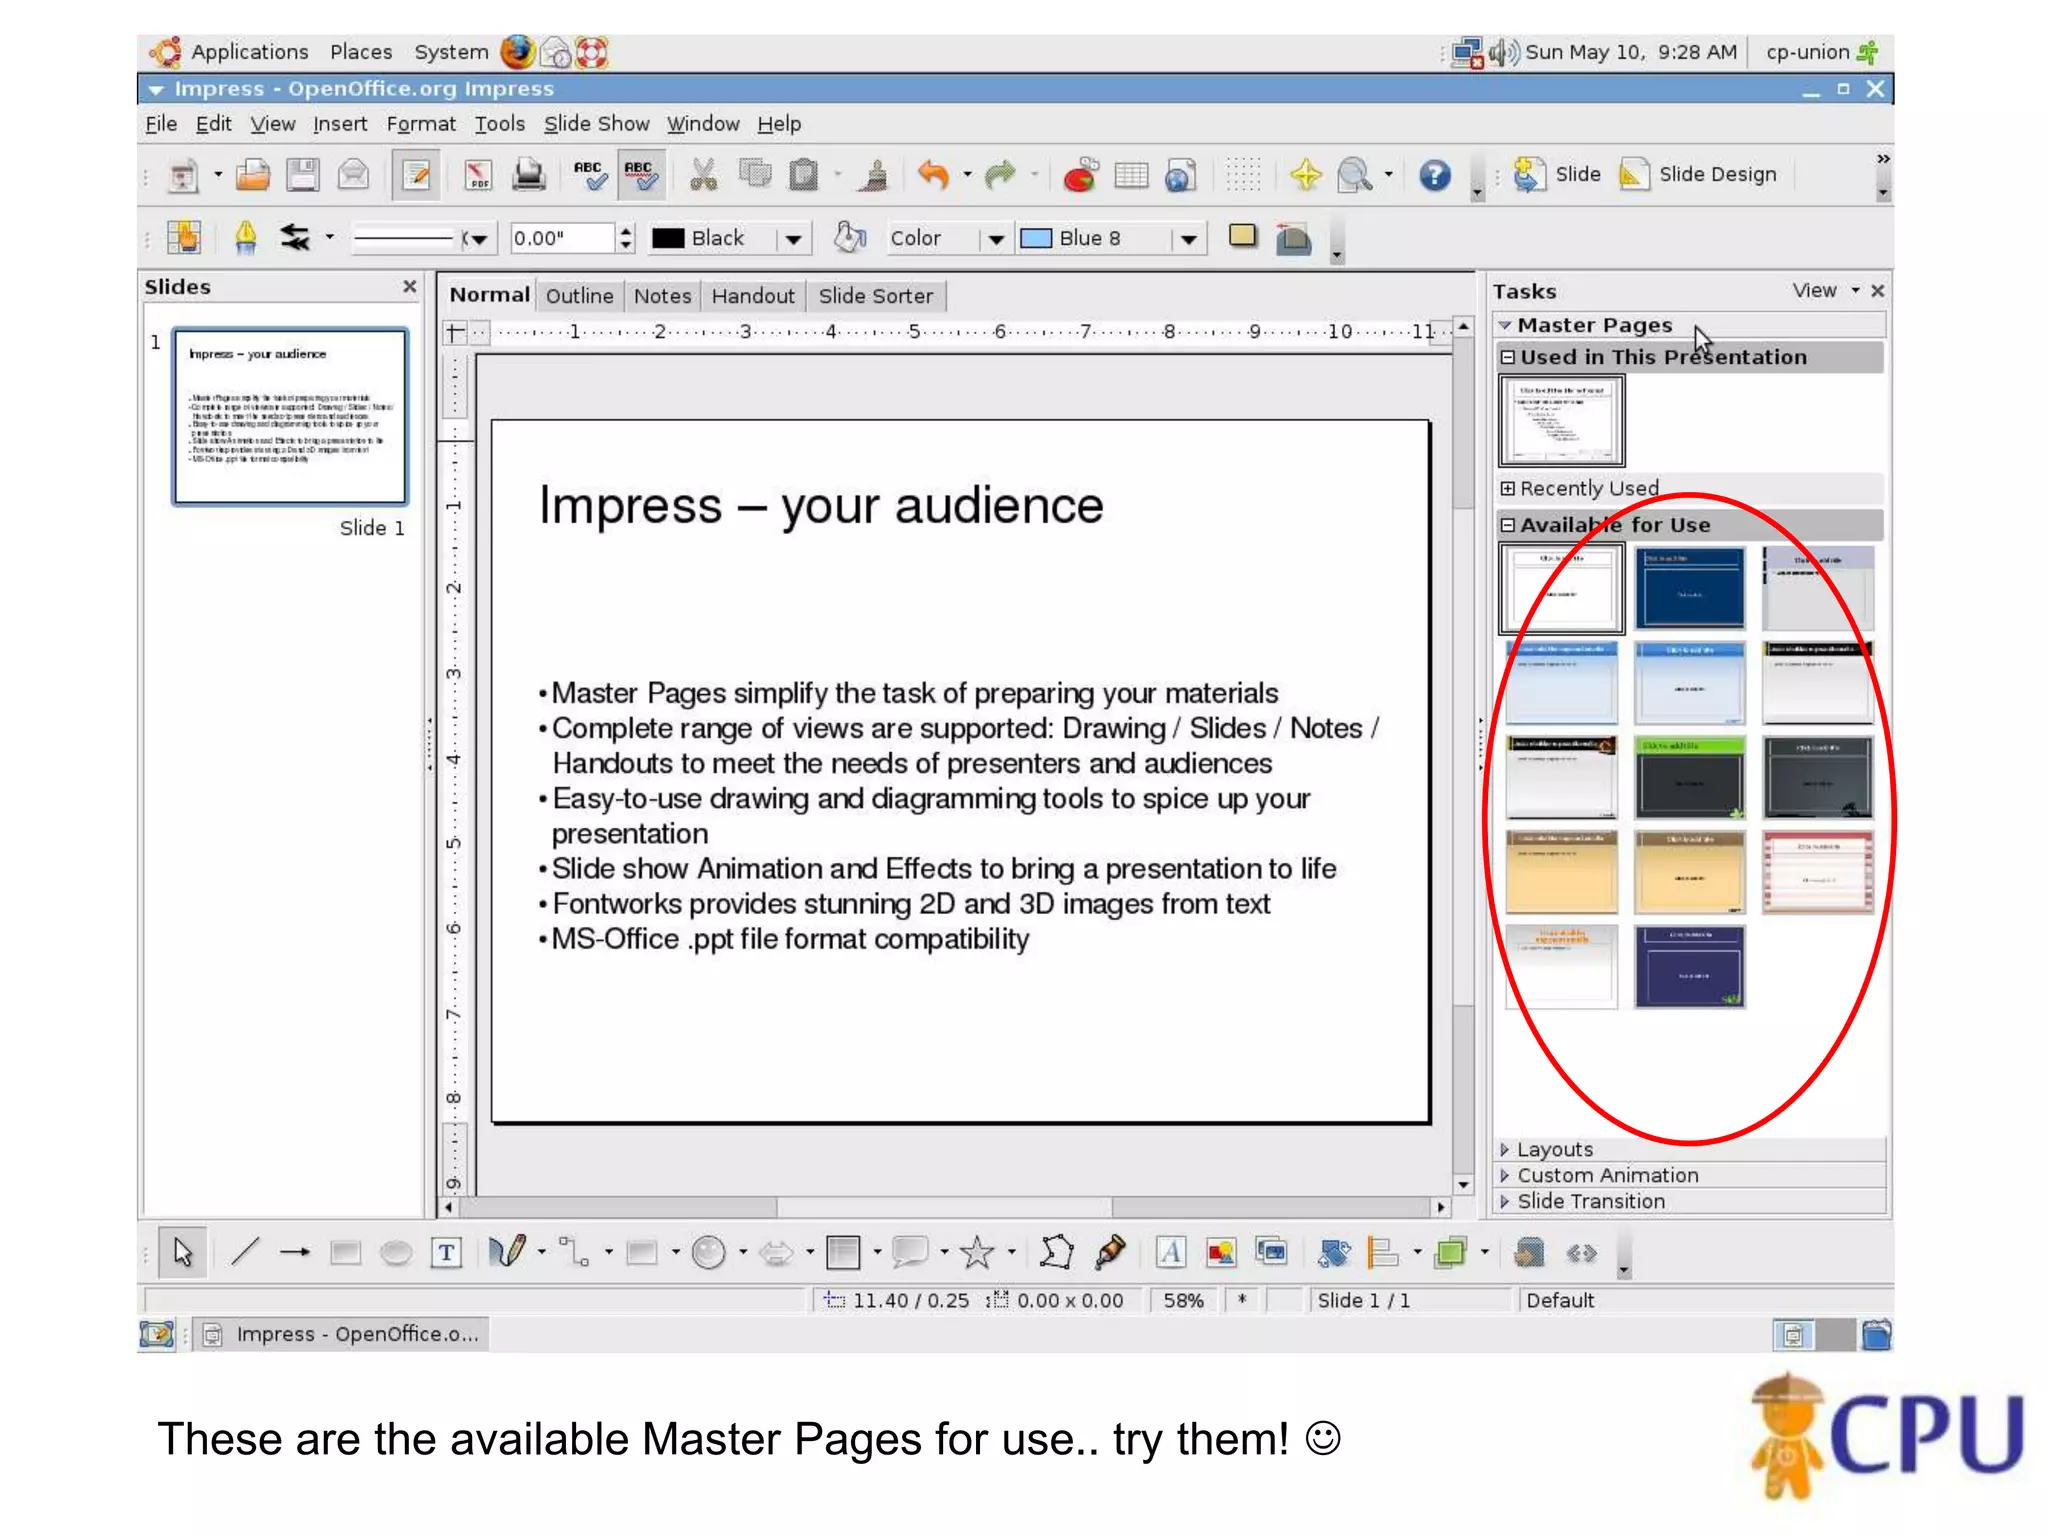Collapse the Available for Use section
2048x1536 pixels.
[1508, 525]
